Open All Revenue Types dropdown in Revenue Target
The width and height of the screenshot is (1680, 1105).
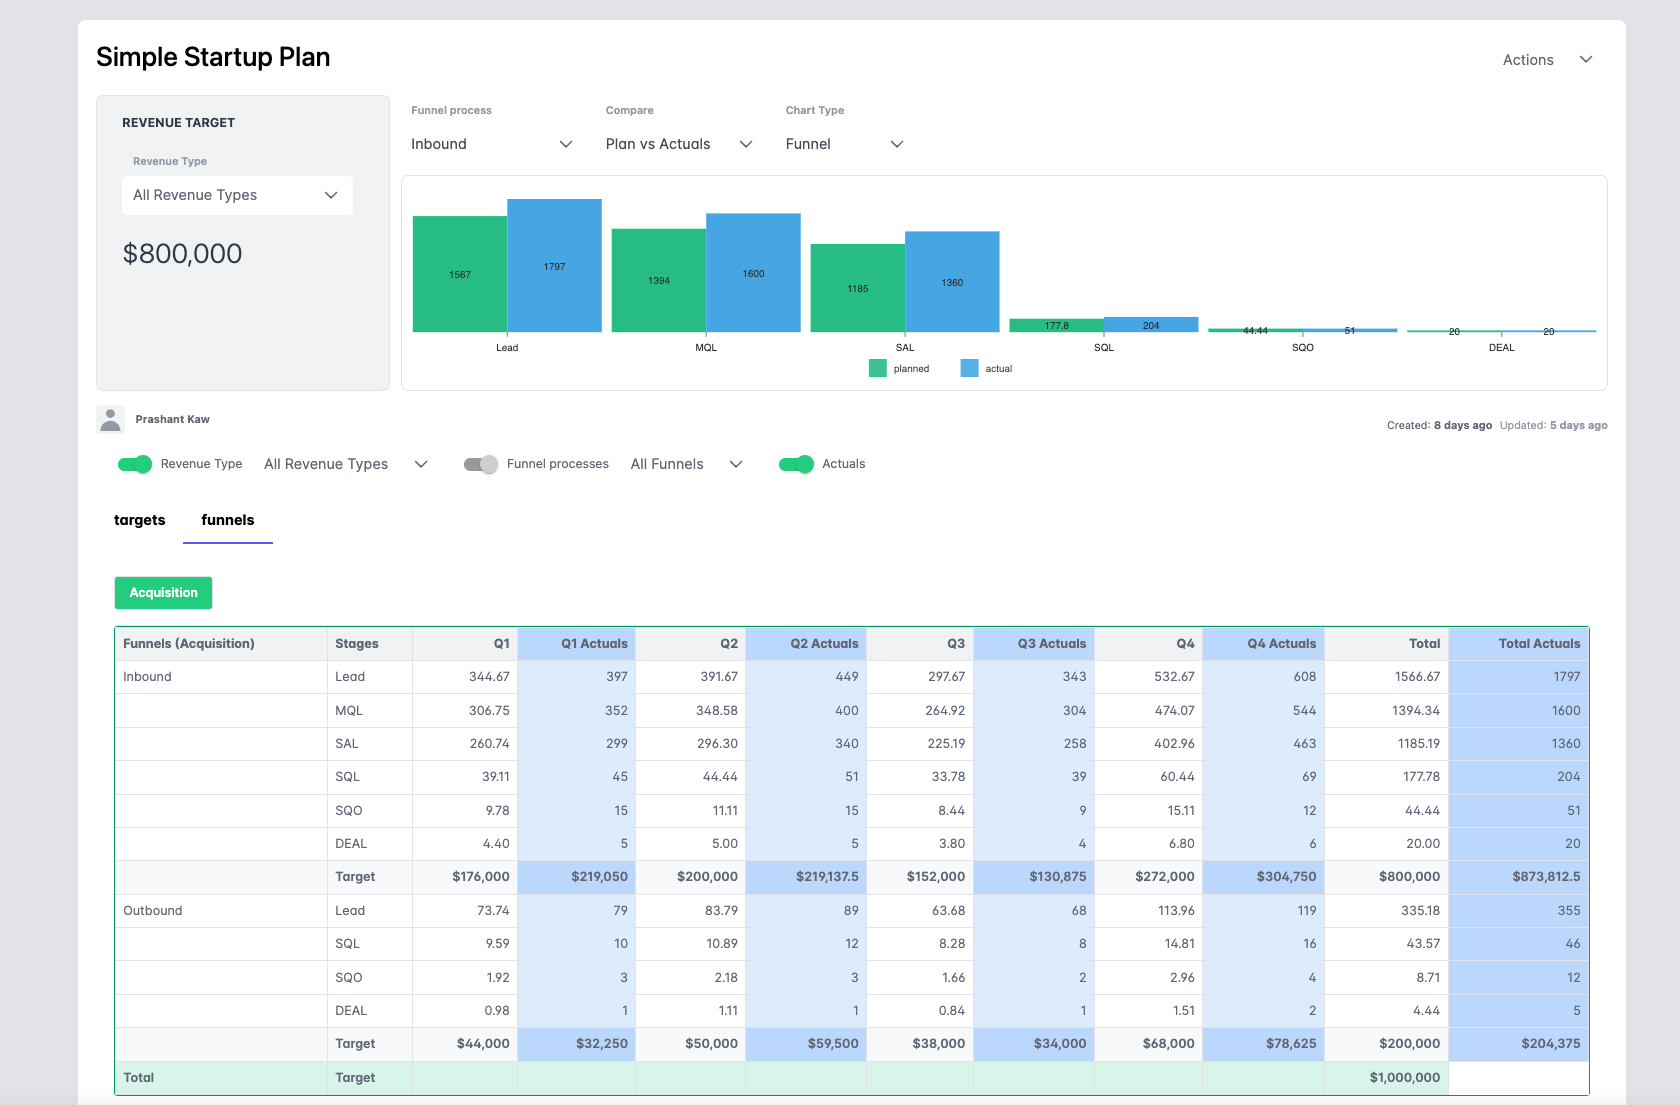click(x=237, y=195)
